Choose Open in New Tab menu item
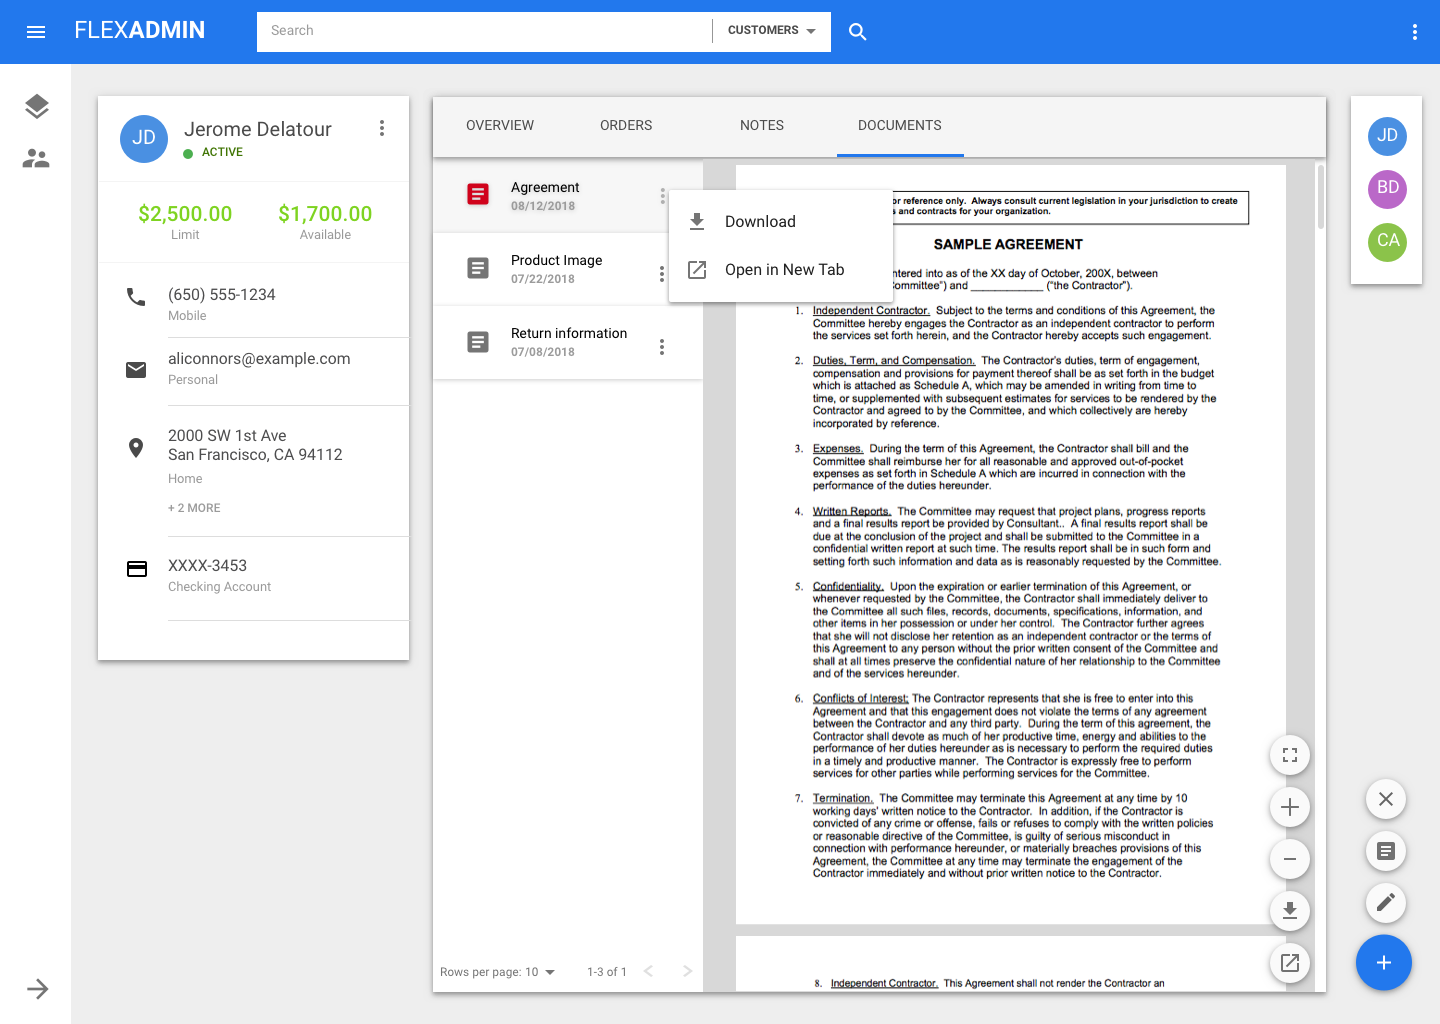This screenshot has height=1024, width=1440. (784, 270)
